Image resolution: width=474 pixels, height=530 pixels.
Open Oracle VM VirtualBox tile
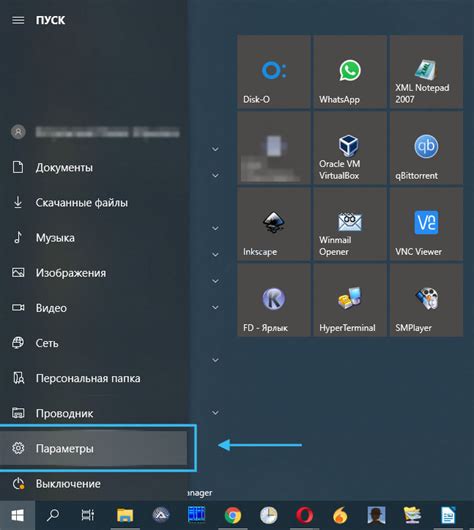tap(350, 148)
